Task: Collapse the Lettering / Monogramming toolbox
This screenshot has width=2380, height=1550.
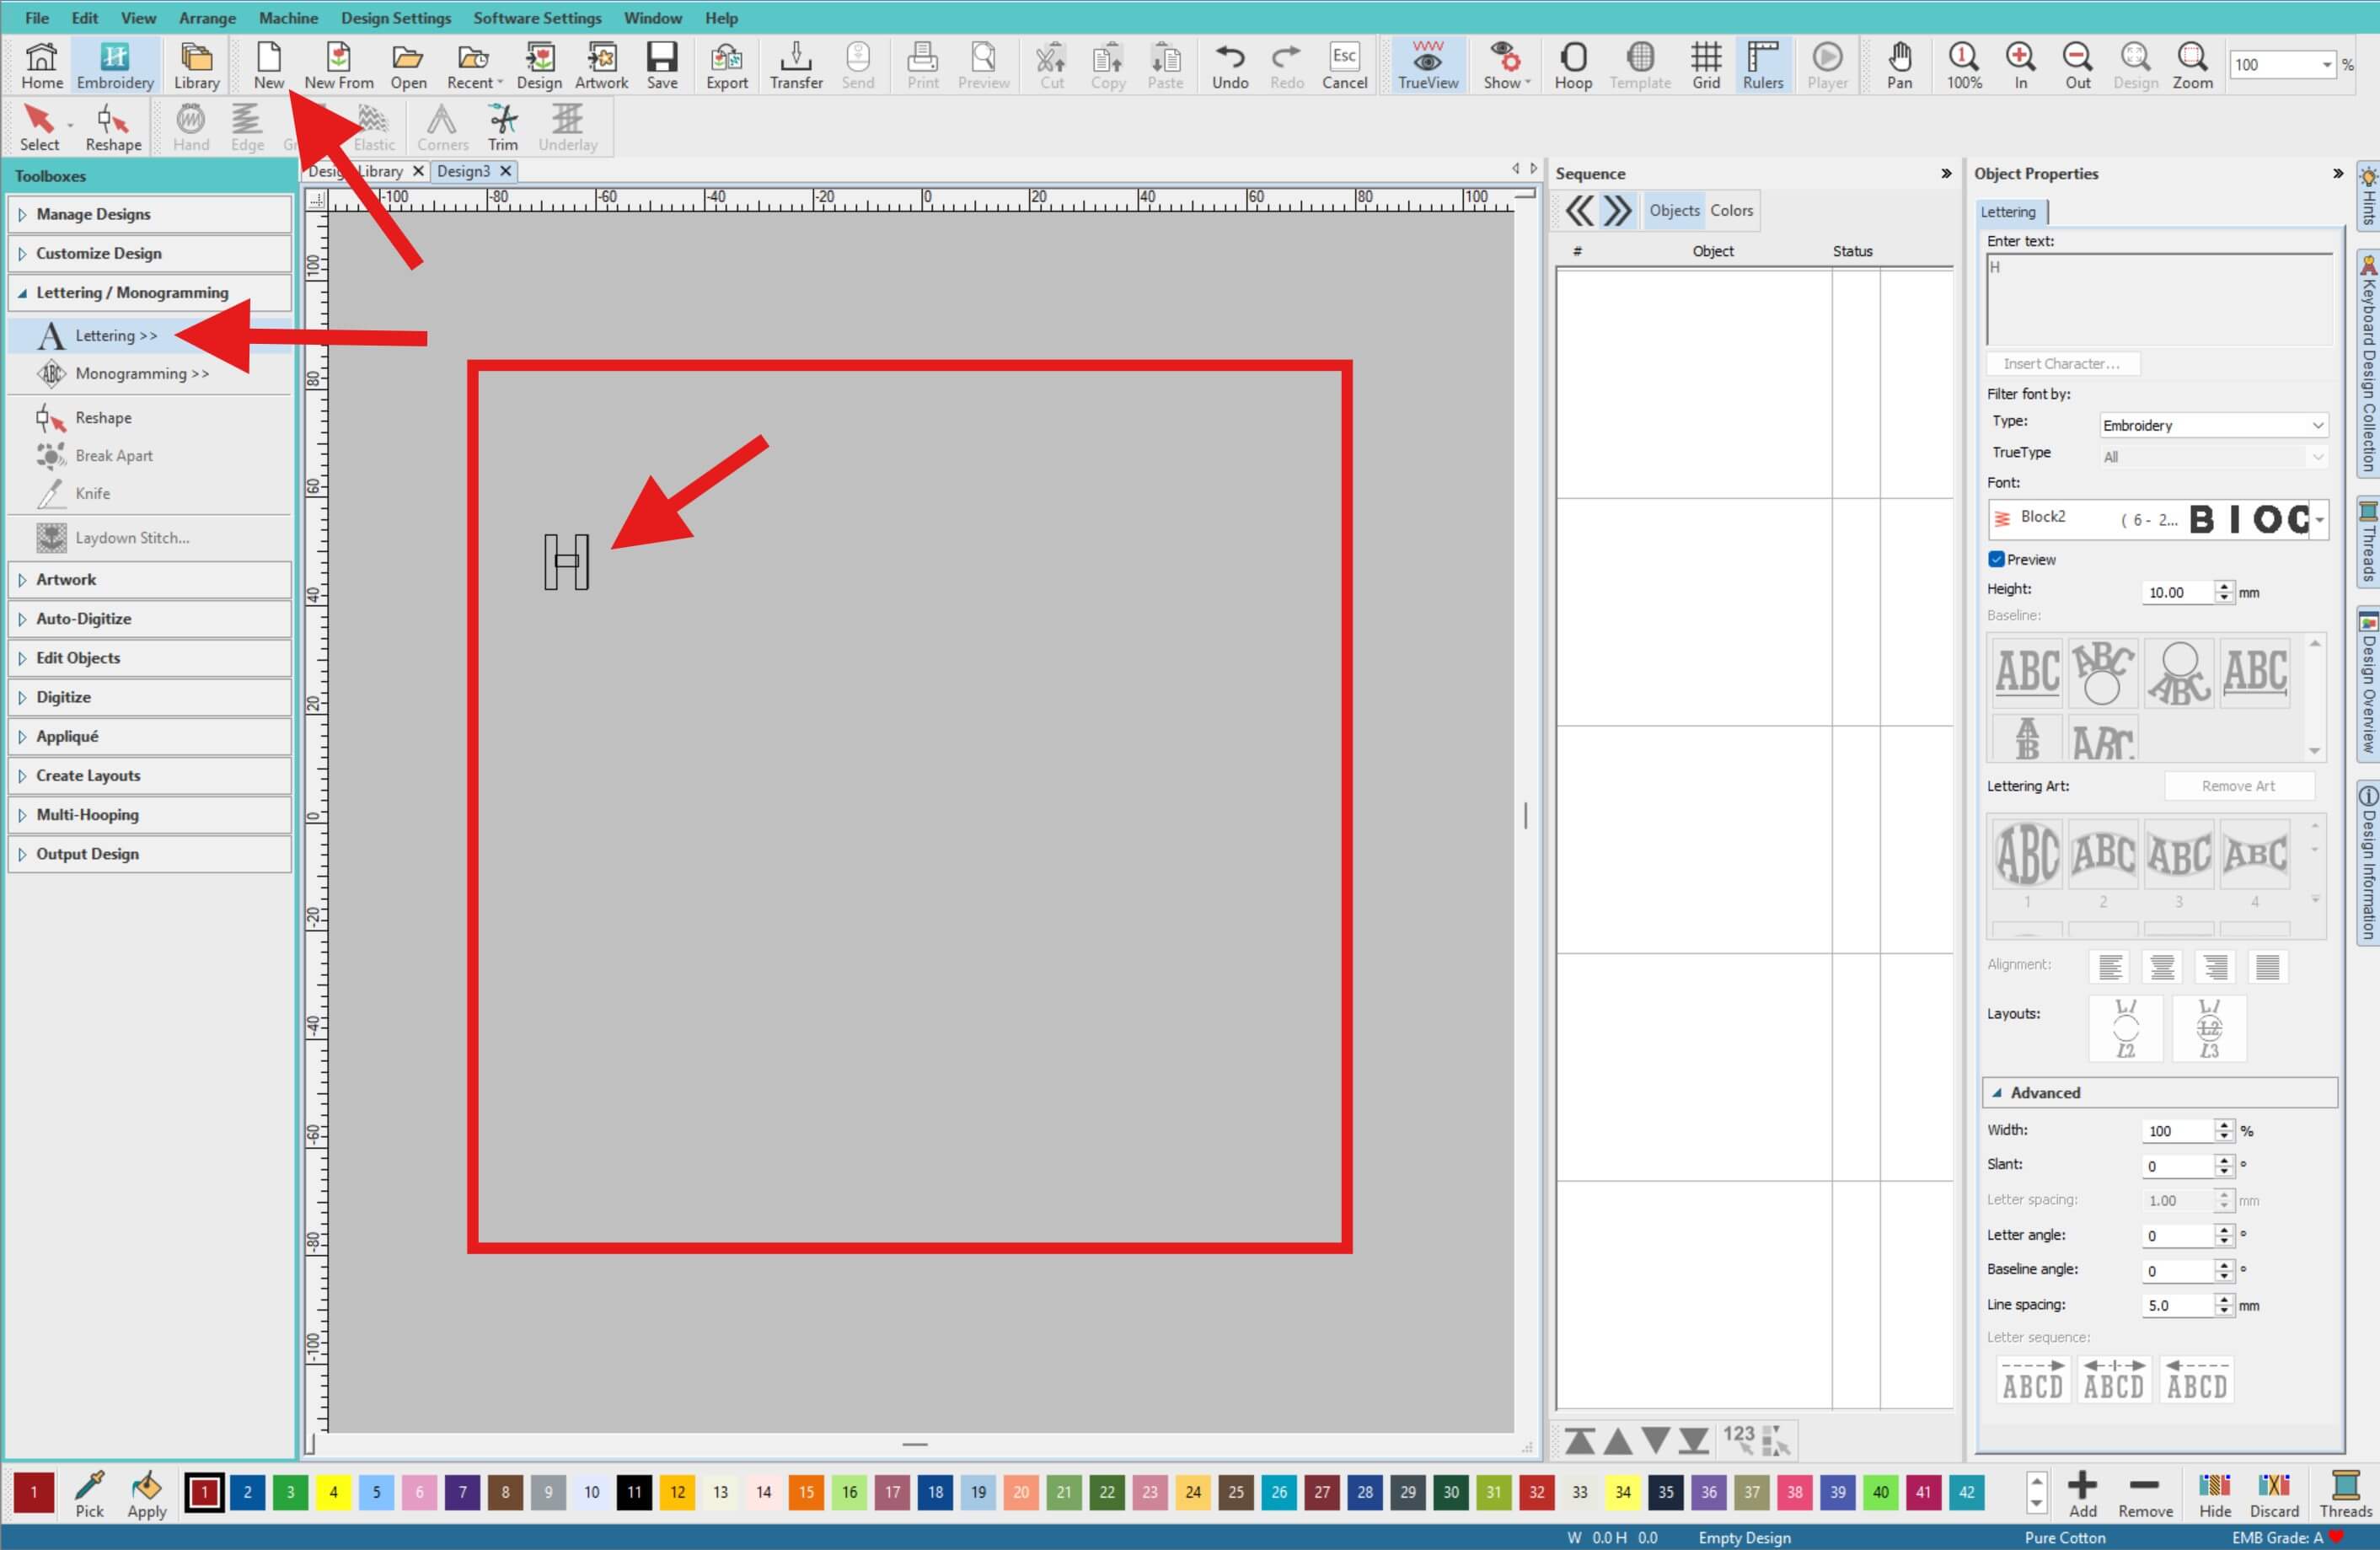Action: [150, 292]
